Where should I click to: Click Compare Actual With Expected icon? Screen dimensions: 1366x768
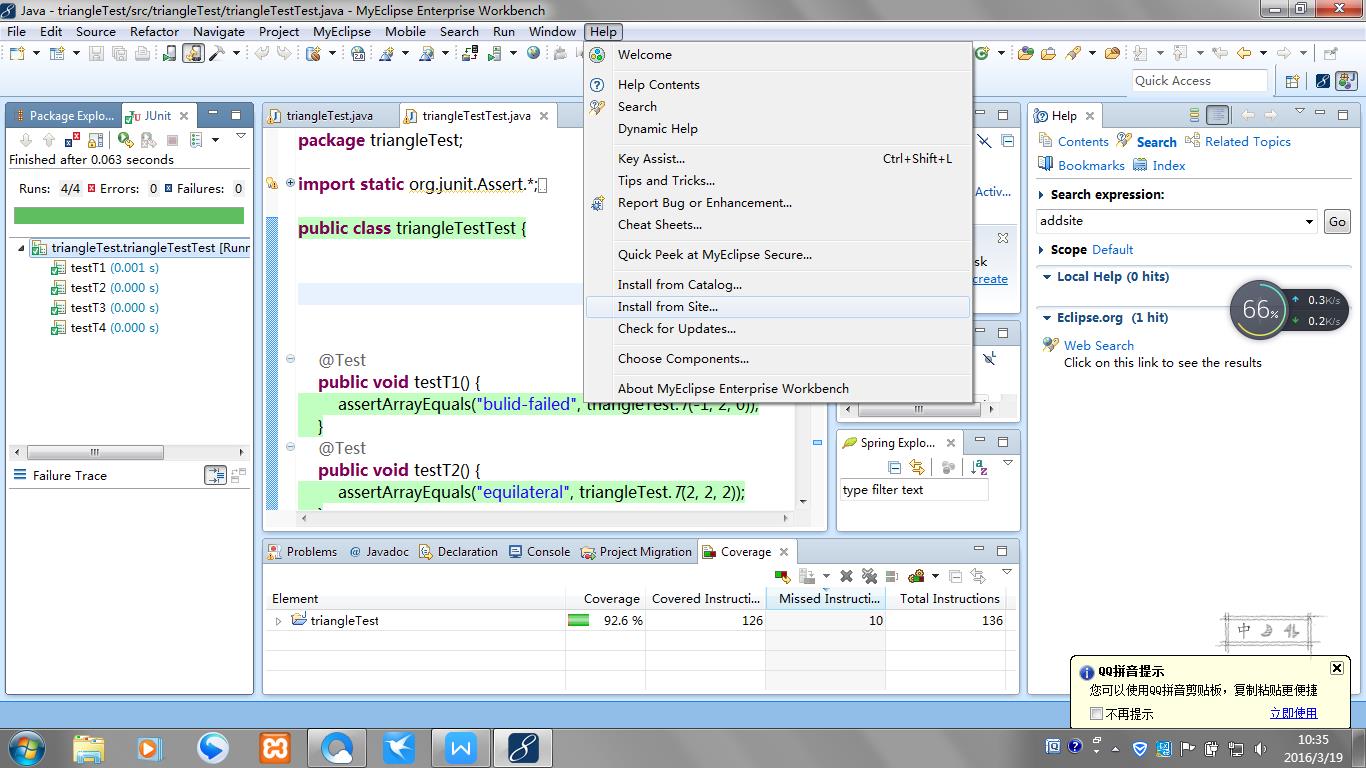point(238,476)
